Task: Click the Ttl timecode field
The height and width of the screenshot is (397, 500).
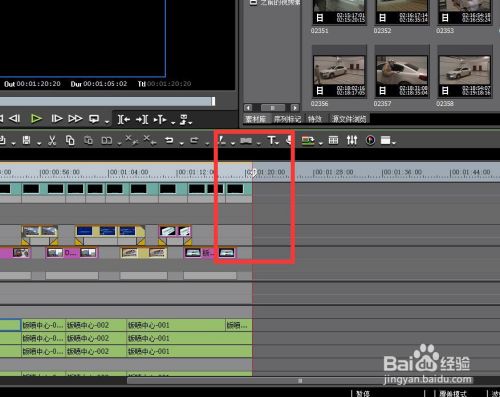Action: (x=169, y=84)
